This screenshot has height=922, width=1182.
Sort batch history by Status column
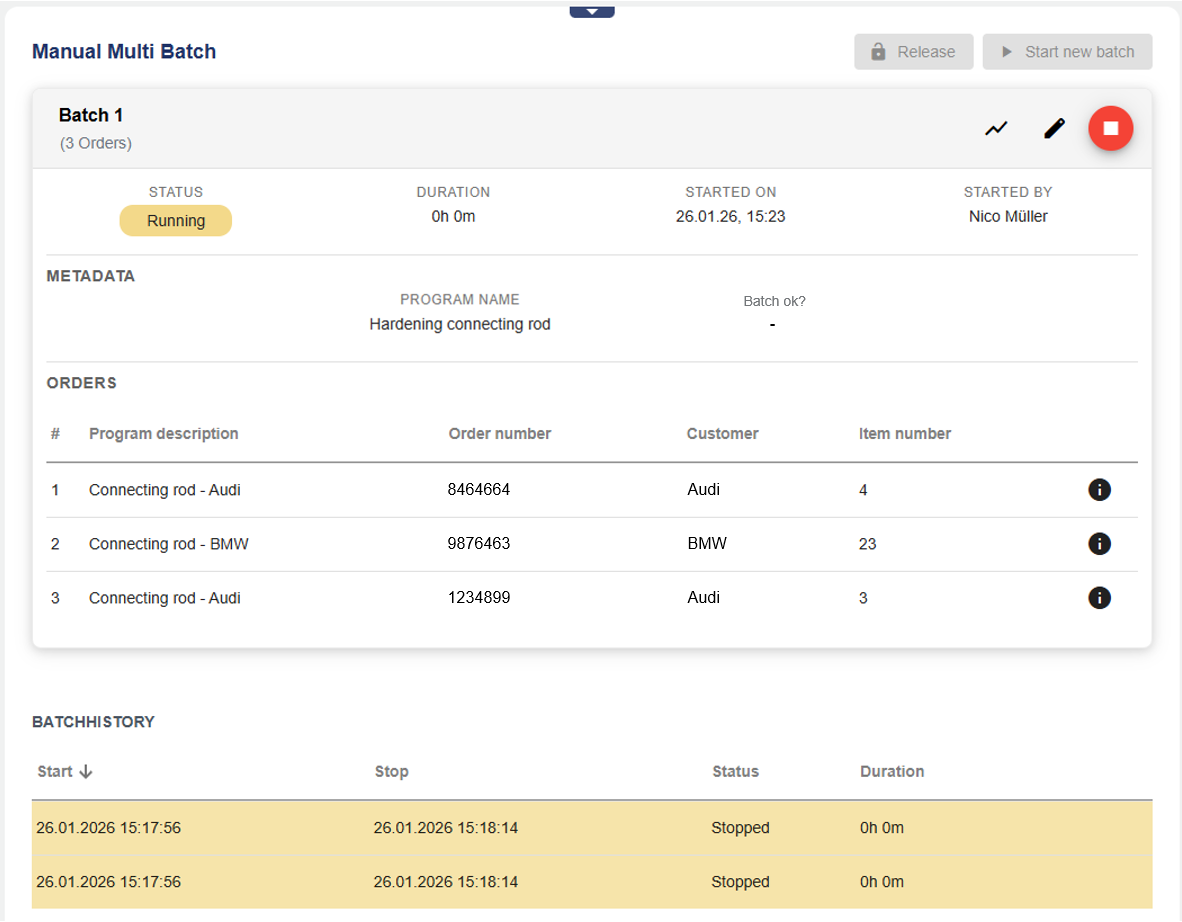tap(735, 772)
